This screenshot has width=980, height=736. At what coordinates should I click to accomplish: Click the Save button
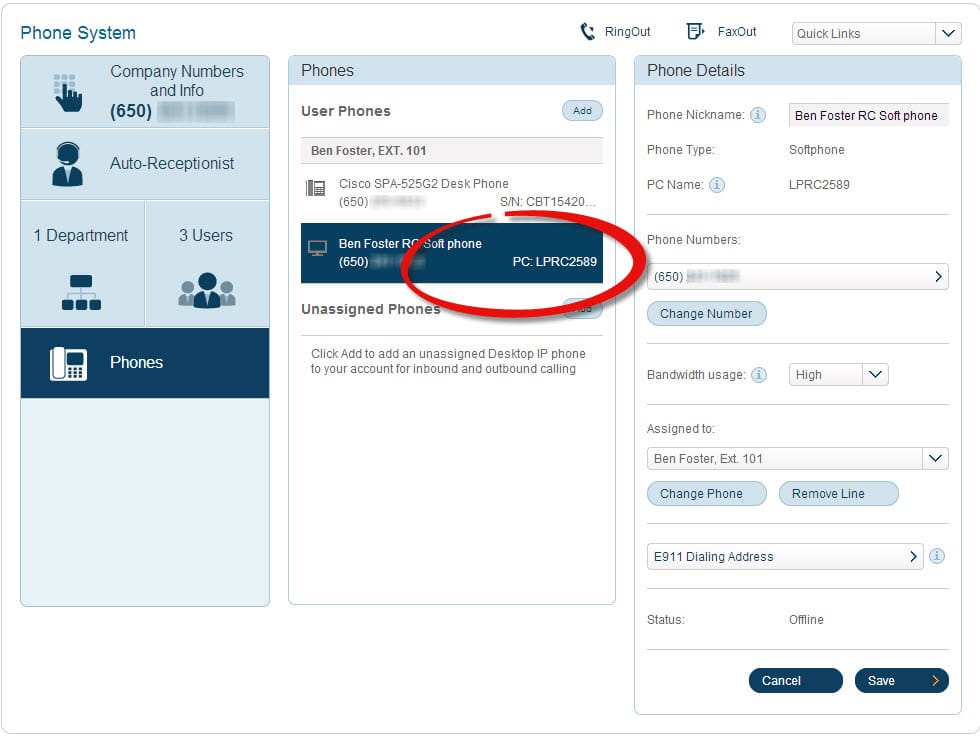coord(900,681)
